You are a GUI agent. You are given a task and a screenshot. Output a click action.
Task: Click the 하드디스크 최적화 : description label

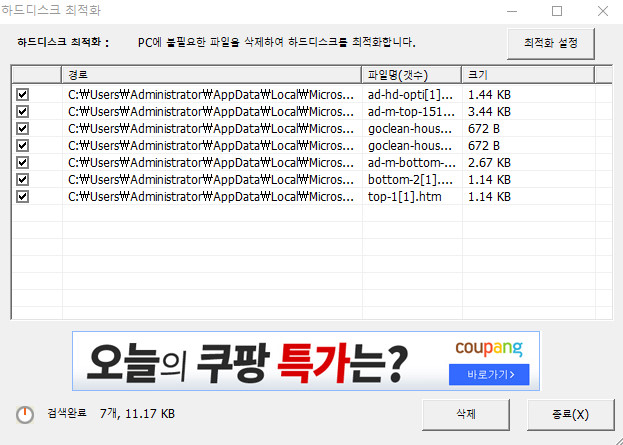pyautogui.click(x=63, y=43)
